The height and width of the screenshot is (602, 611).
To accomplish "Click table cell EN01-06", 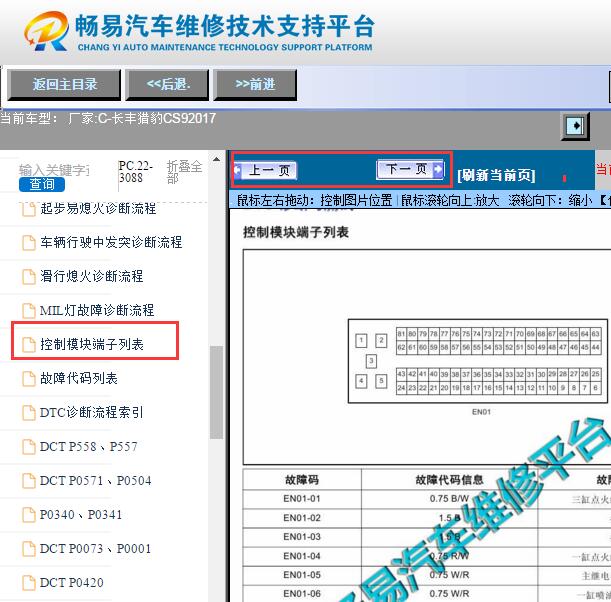I will pyautogui.click(x=302, y=593).
